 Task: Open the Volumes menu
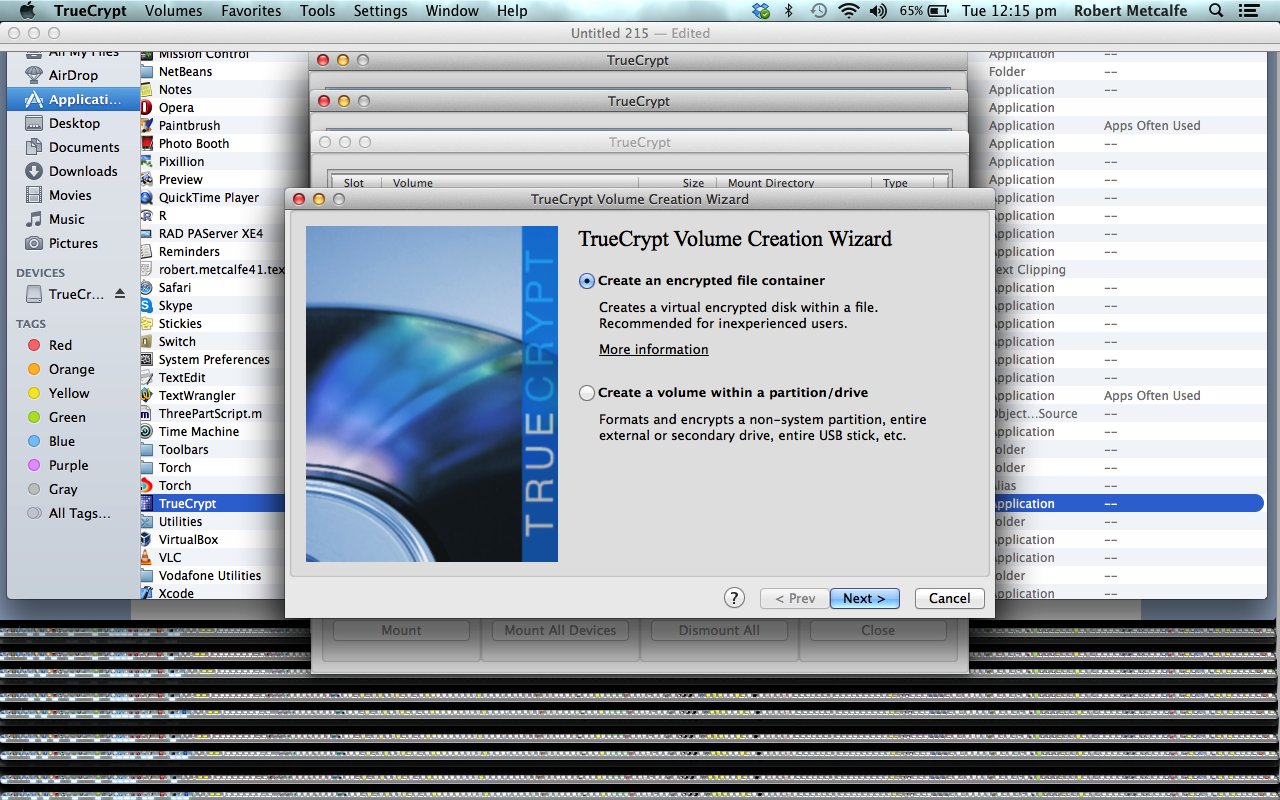(x=173, y=11)
